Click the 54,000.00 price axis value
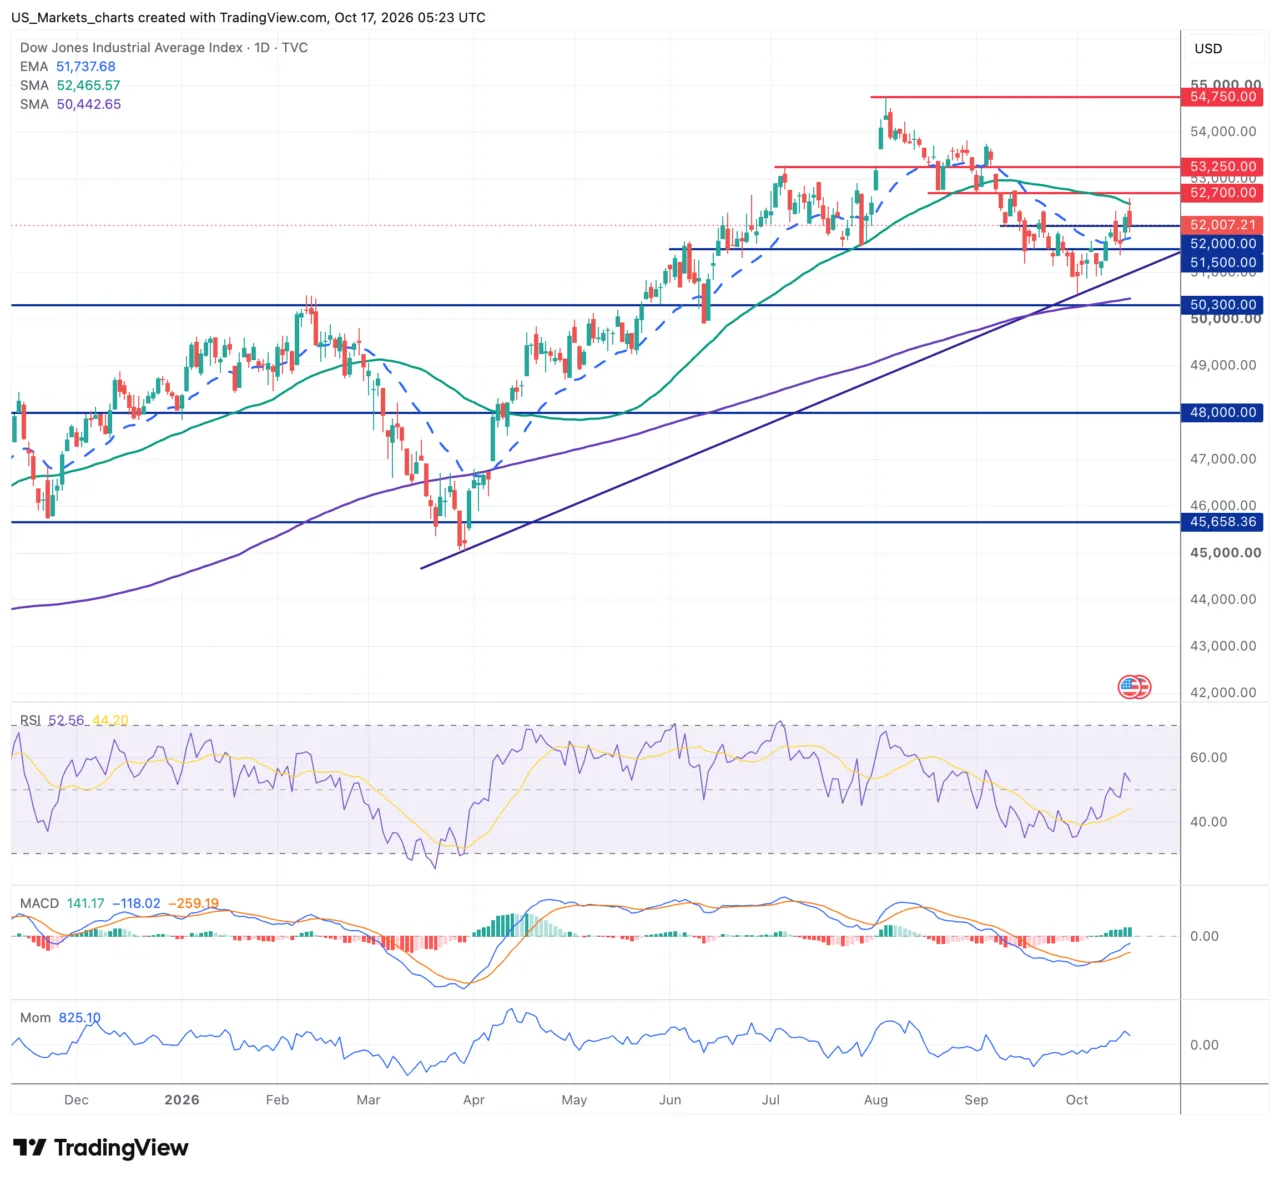 [x=1223, y=131]
